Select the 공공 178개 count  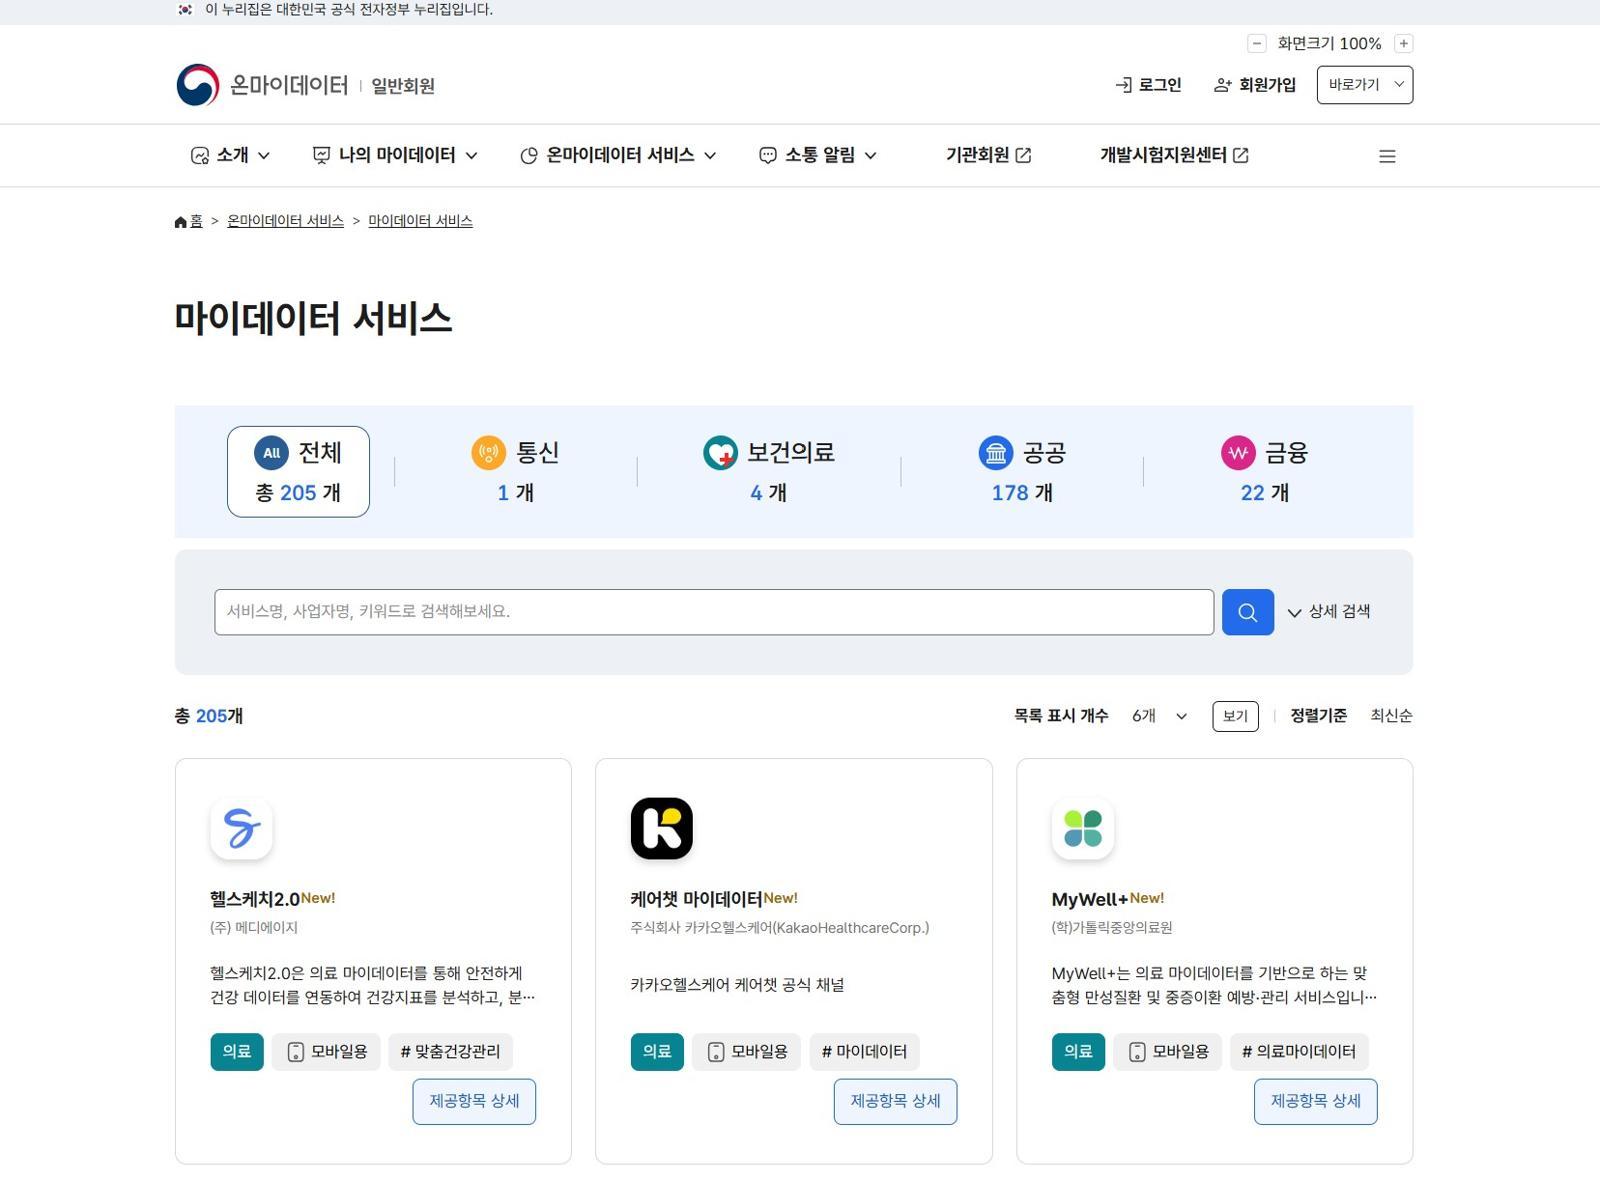coord(1022,493)
